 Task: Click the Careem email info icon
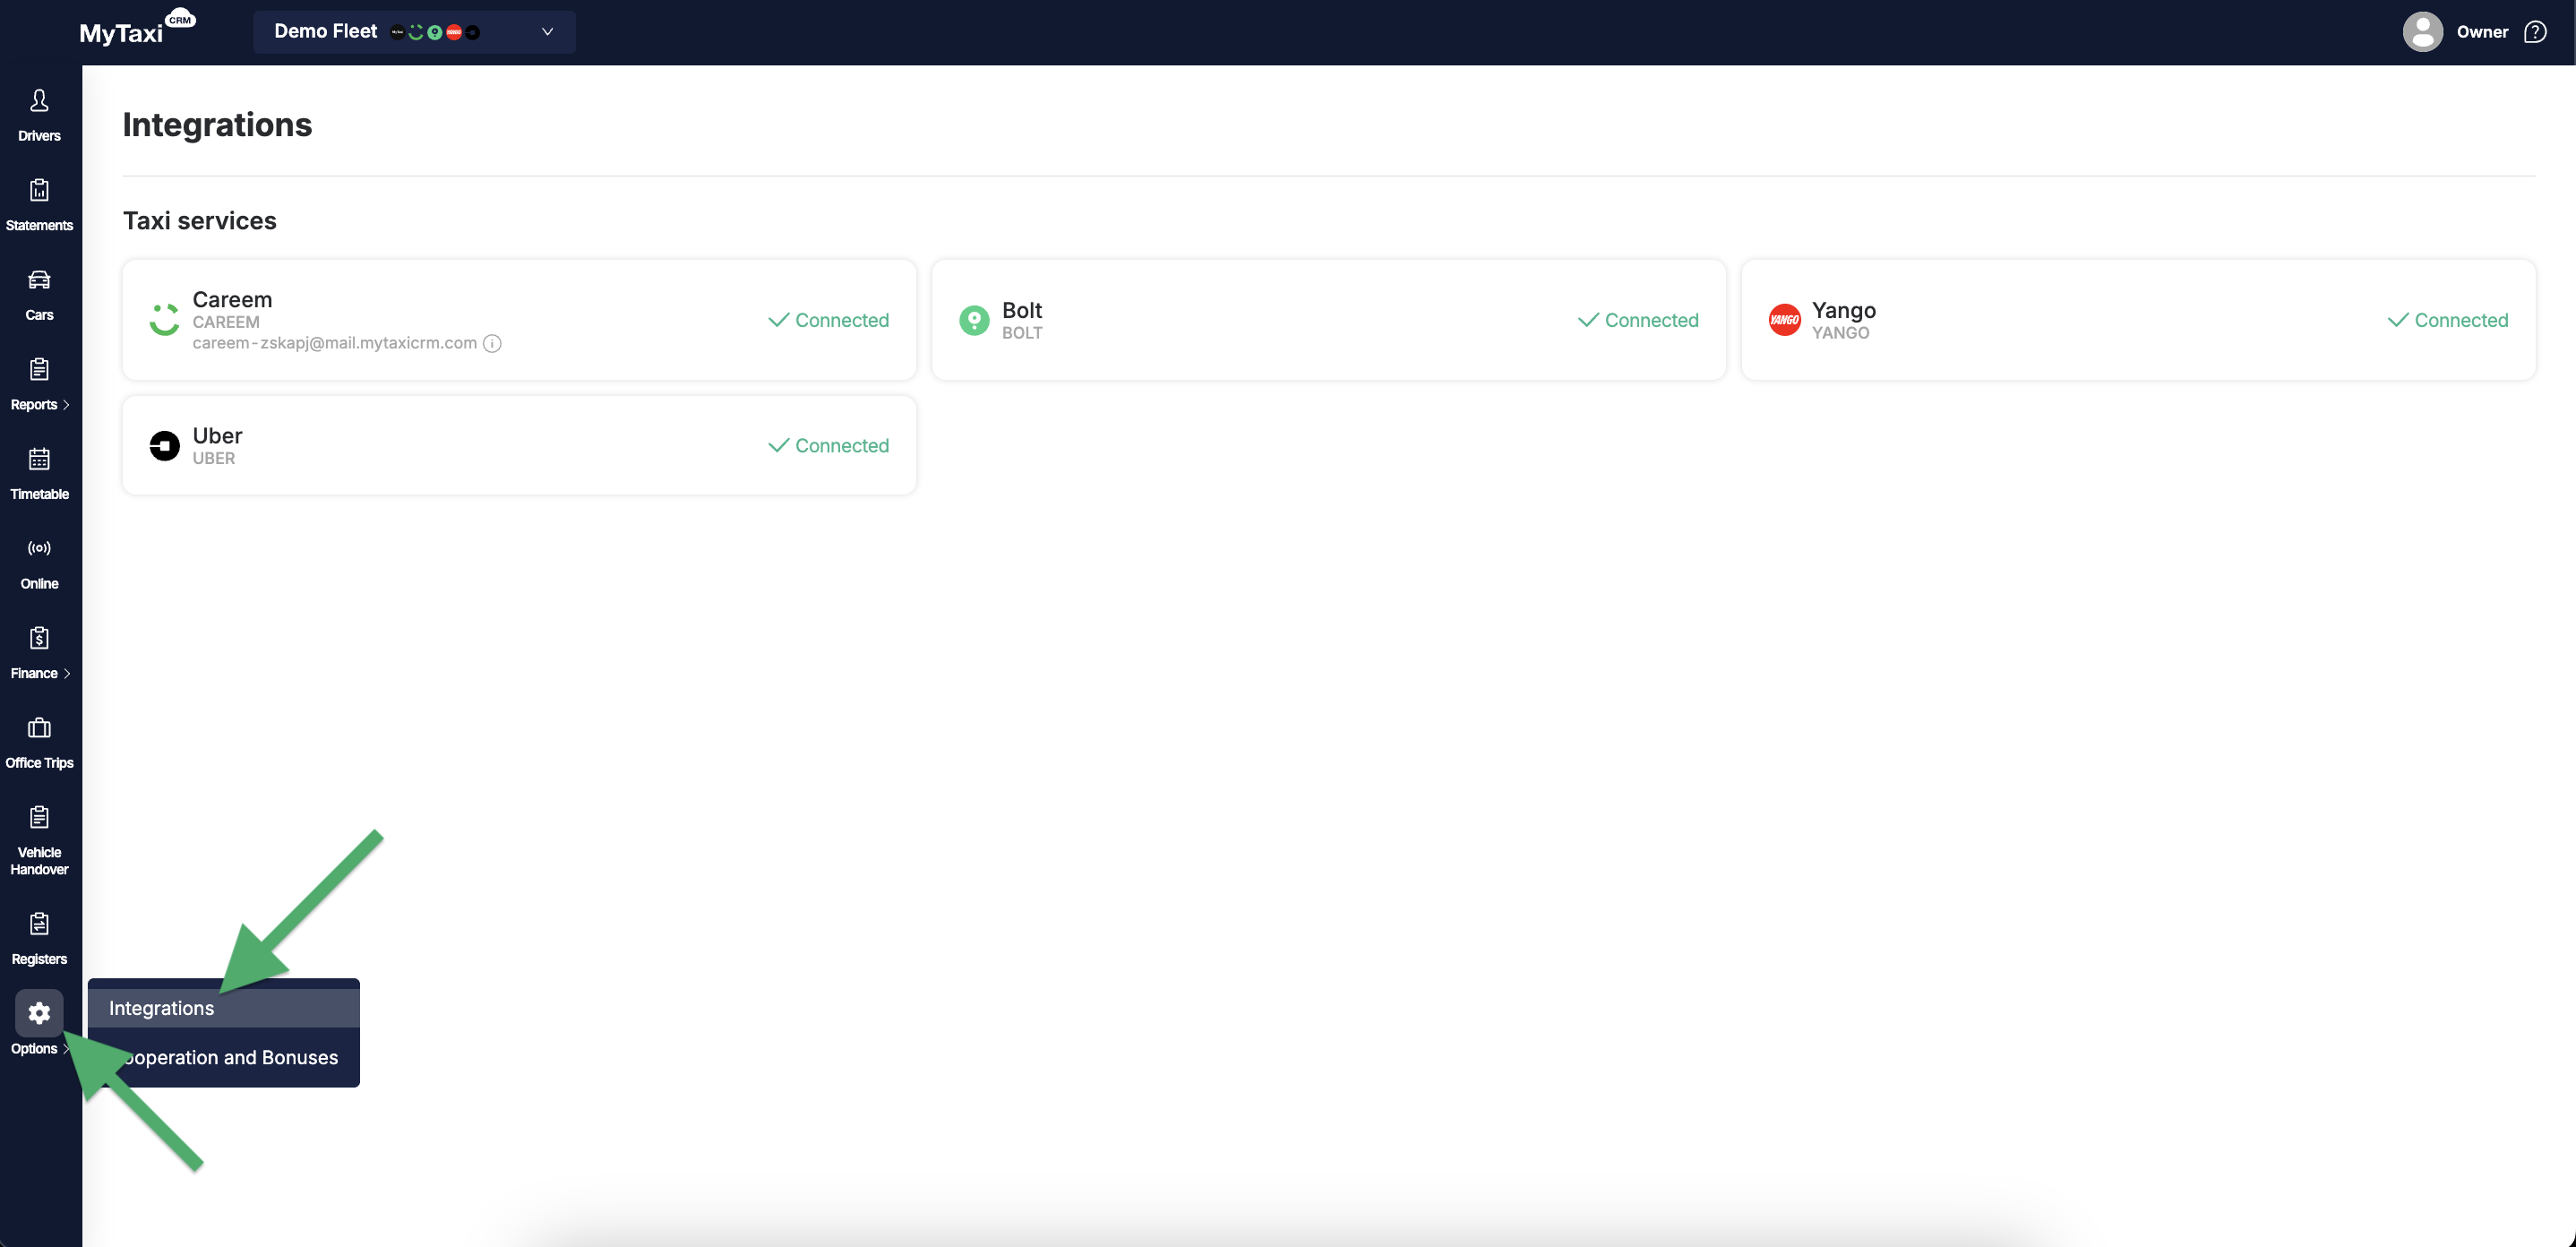click(492, 343)
